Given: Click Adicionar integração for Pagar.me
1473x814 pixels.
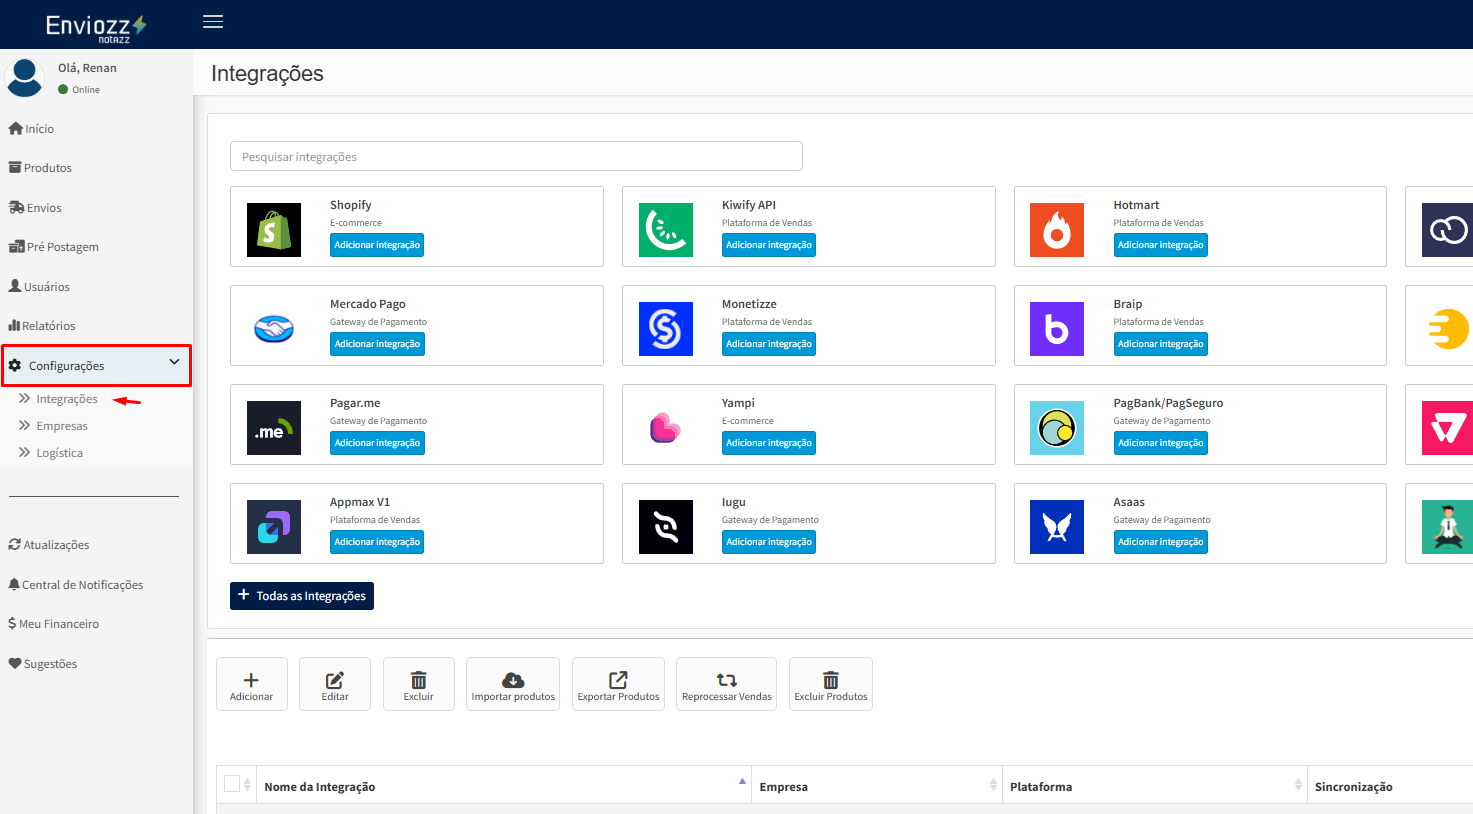Looking at the screenshot, I should tap(377, 443).
